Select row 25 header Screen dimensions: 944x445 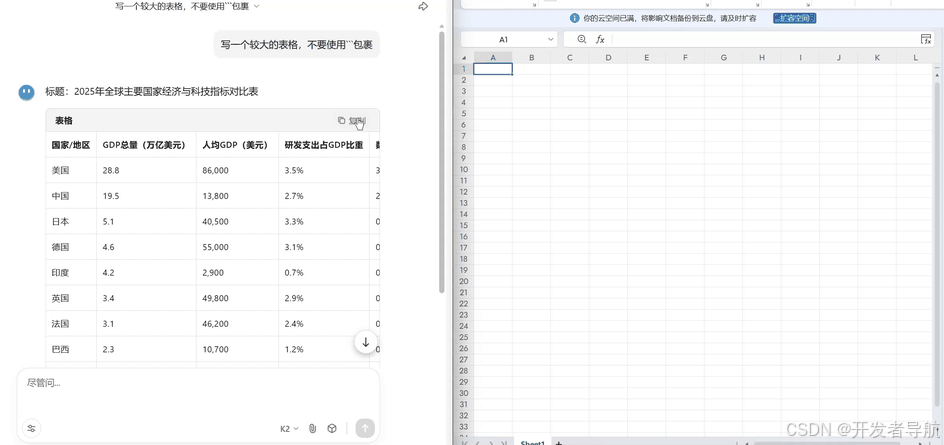pyautogui.click(x=464, y=337)
